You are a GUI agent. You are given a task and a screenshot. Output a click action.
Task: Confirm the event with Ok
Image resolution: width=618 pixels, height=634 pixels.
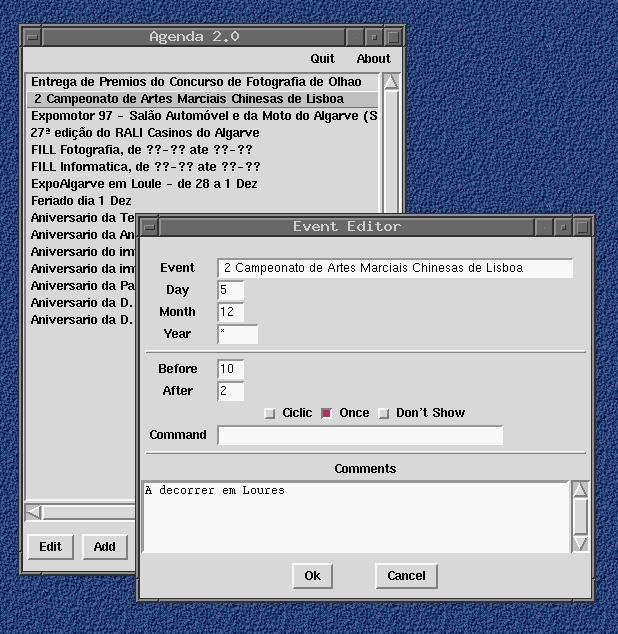pos(312,576)
